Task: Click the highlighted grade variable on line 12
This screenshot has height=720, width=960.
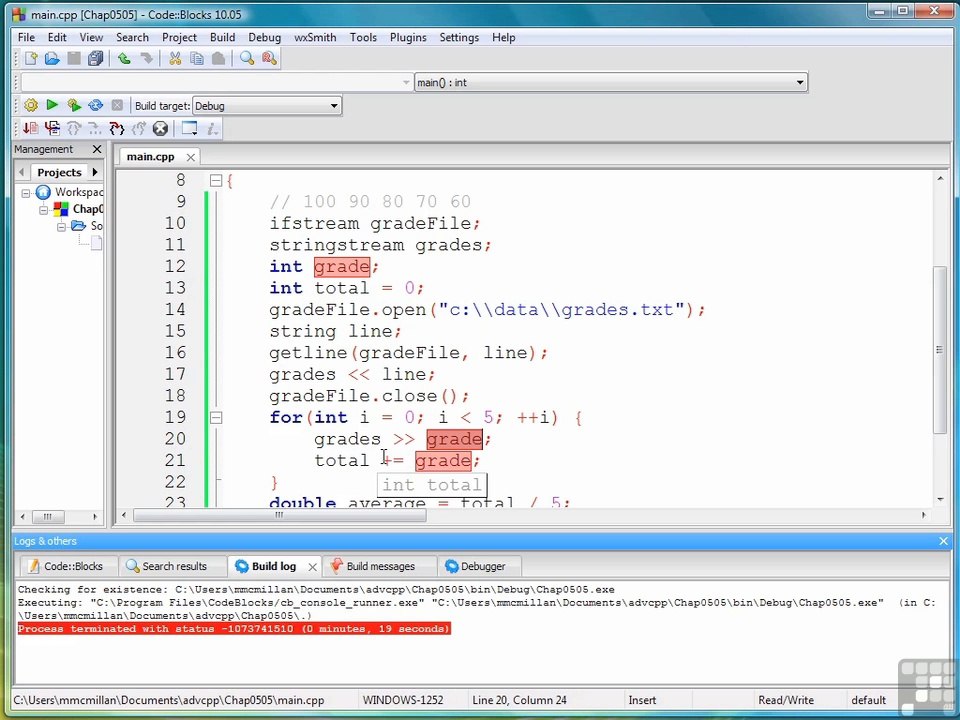Action: [342, 267]
